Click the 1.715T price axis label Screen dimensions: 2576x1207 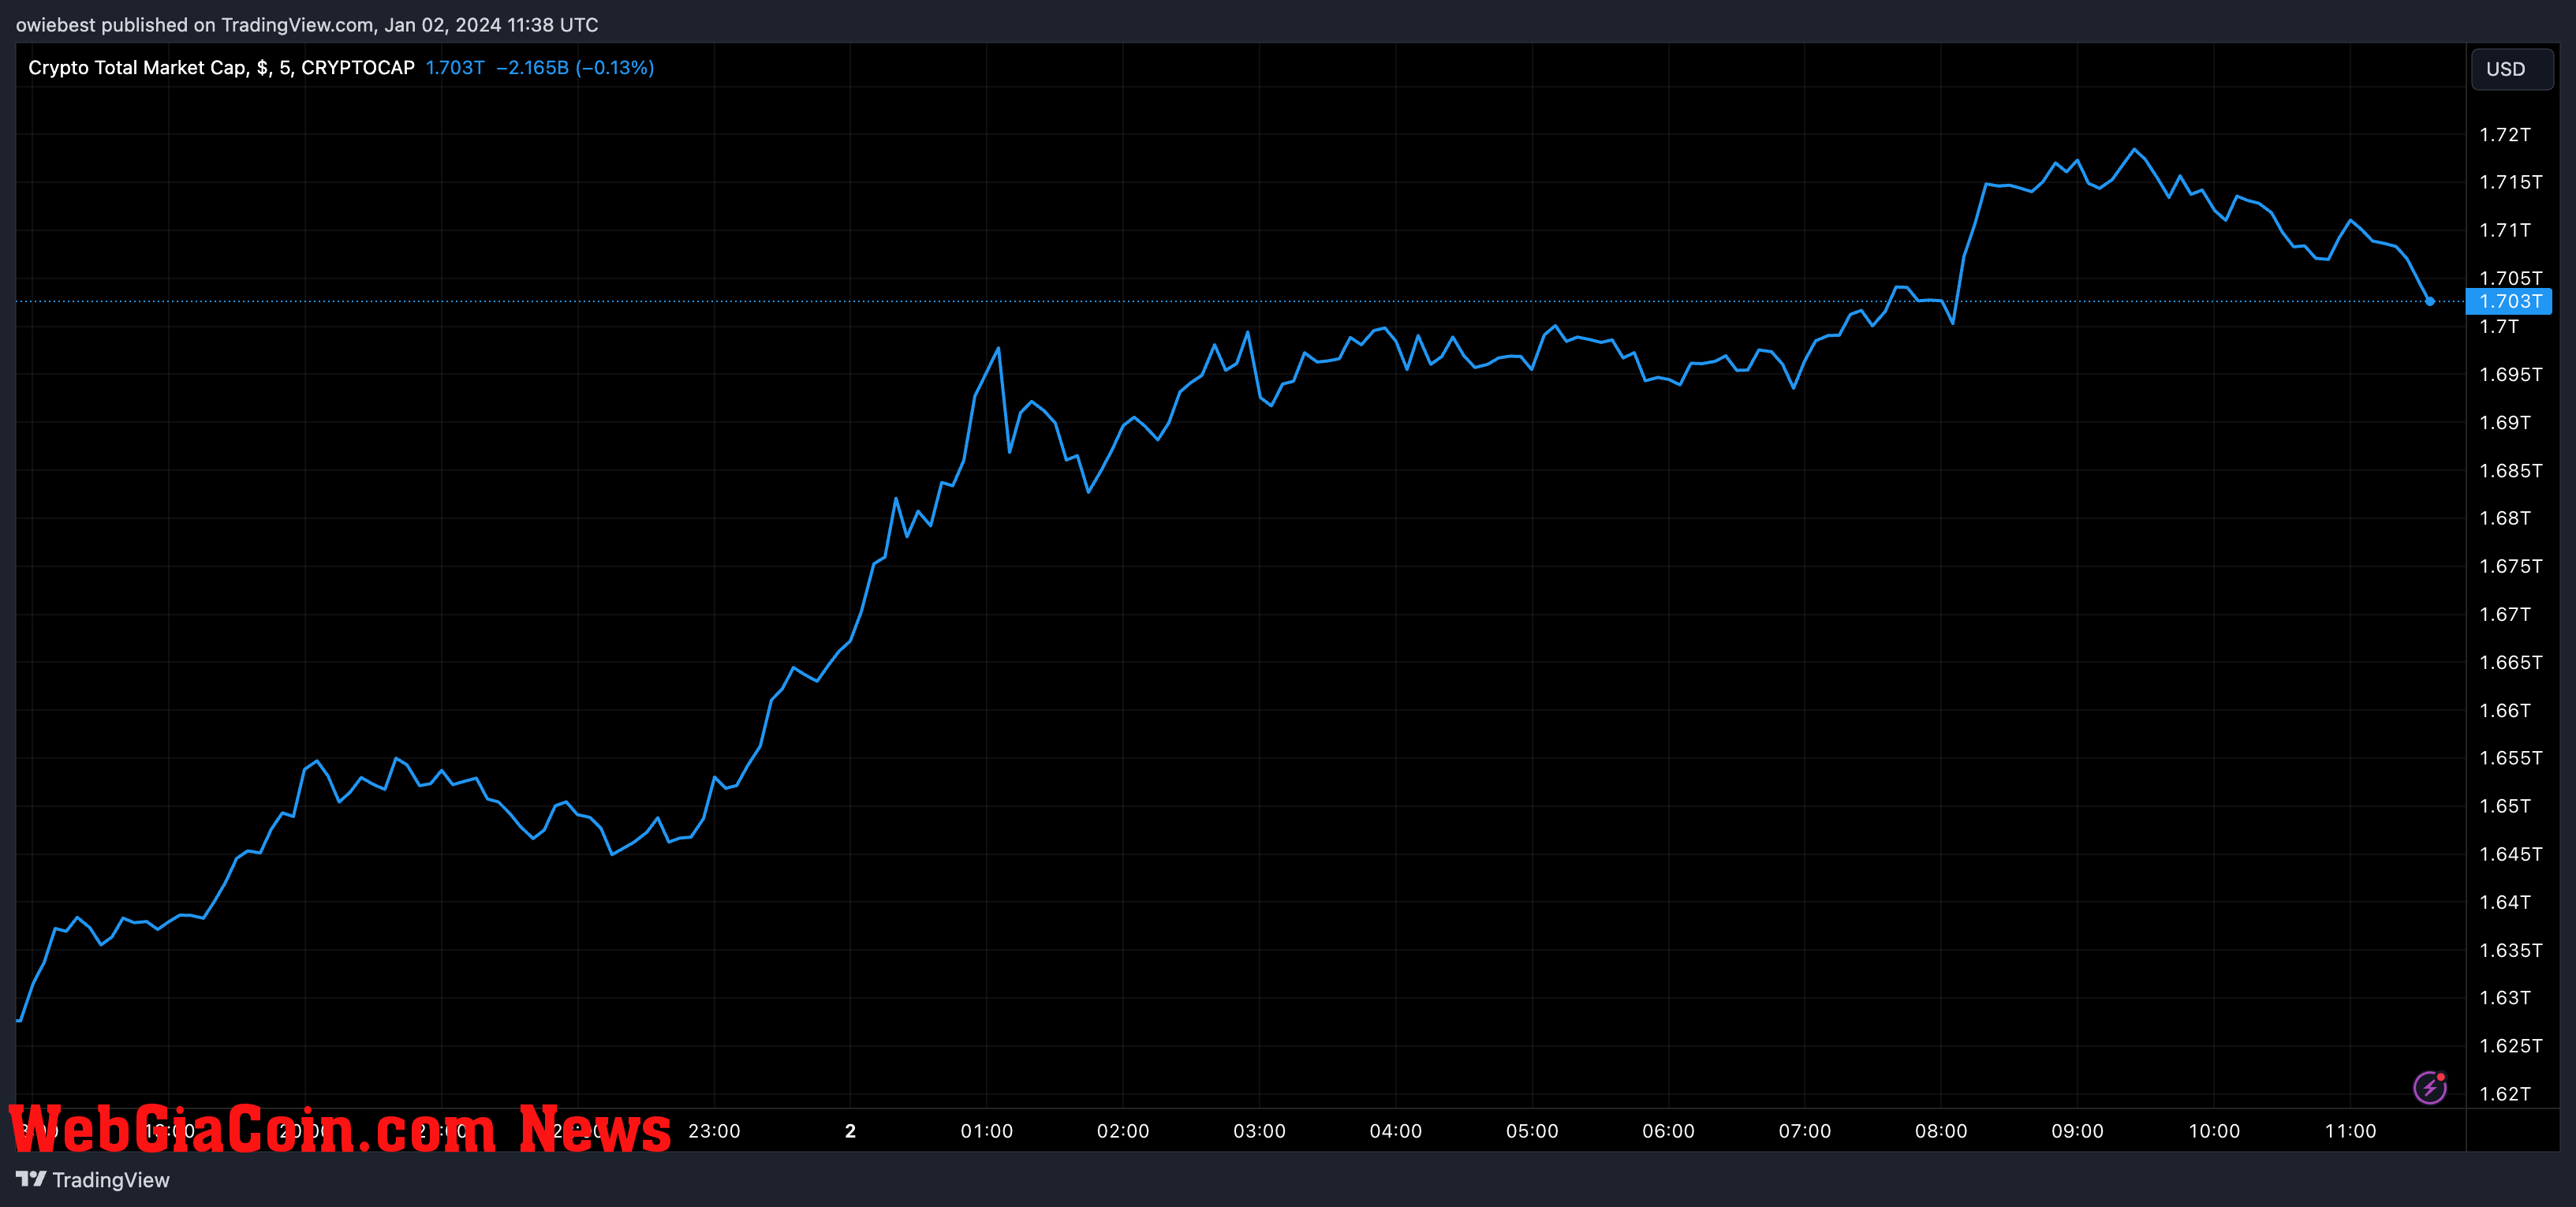coord(2510,182)
